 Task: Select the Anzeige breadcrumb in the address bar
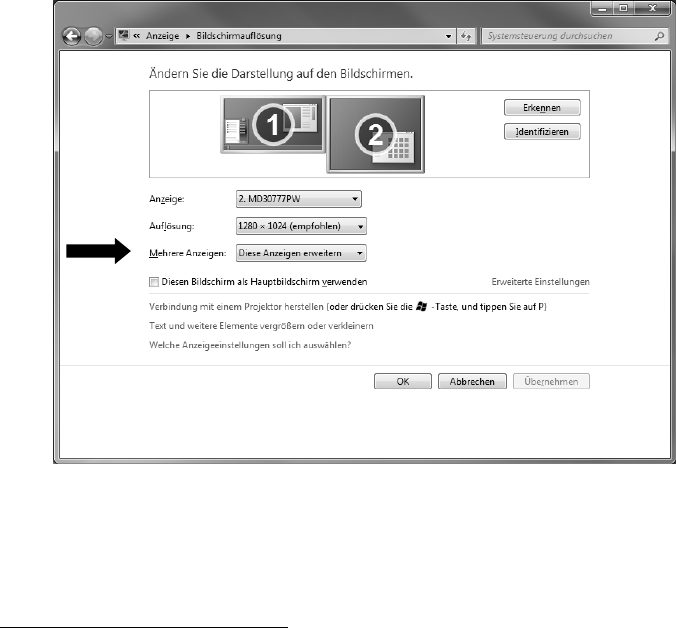click(x=163, y=36)
